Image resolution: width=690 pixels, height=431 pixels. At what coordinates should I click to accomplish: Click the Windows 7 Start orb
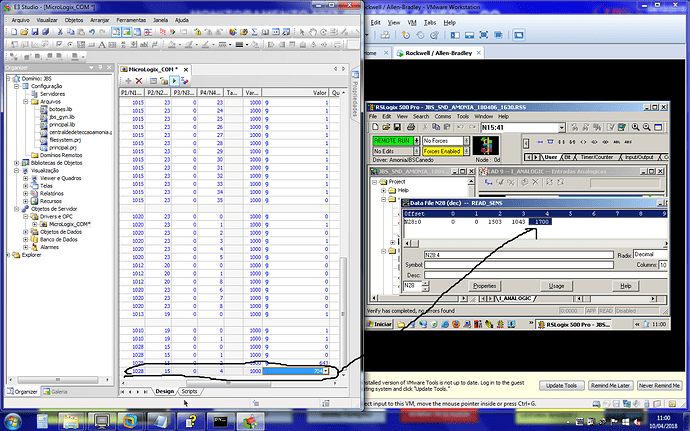(12, 421)
